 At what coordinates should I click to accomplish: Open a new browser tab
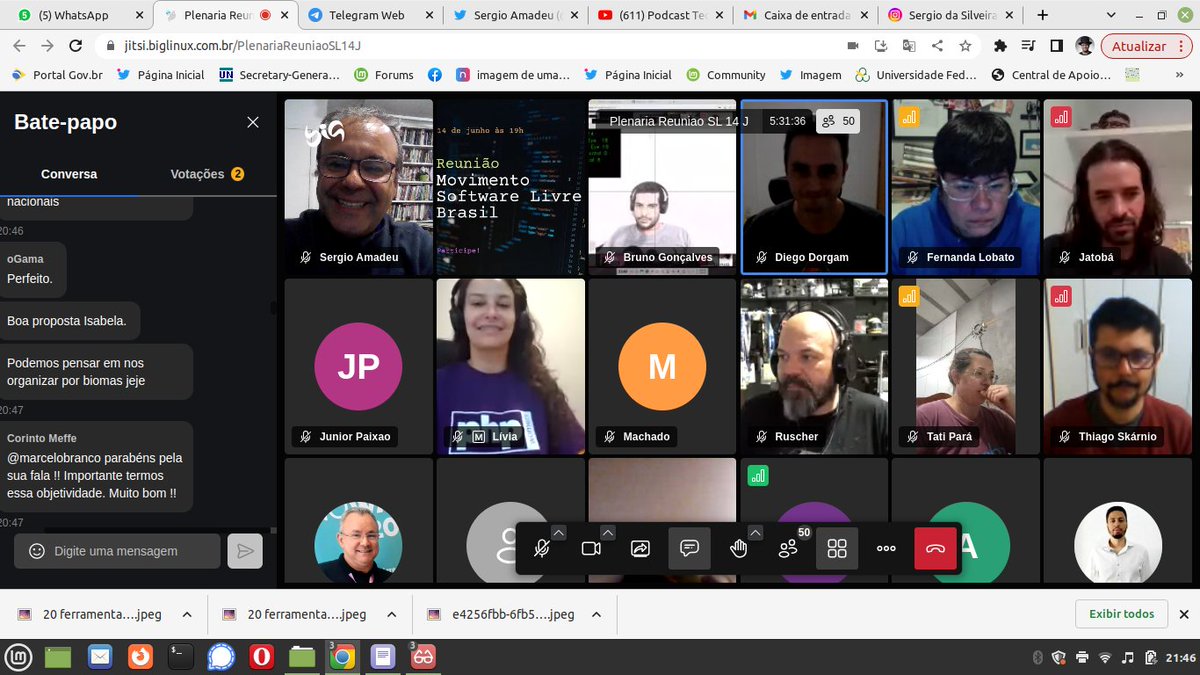1043,16
